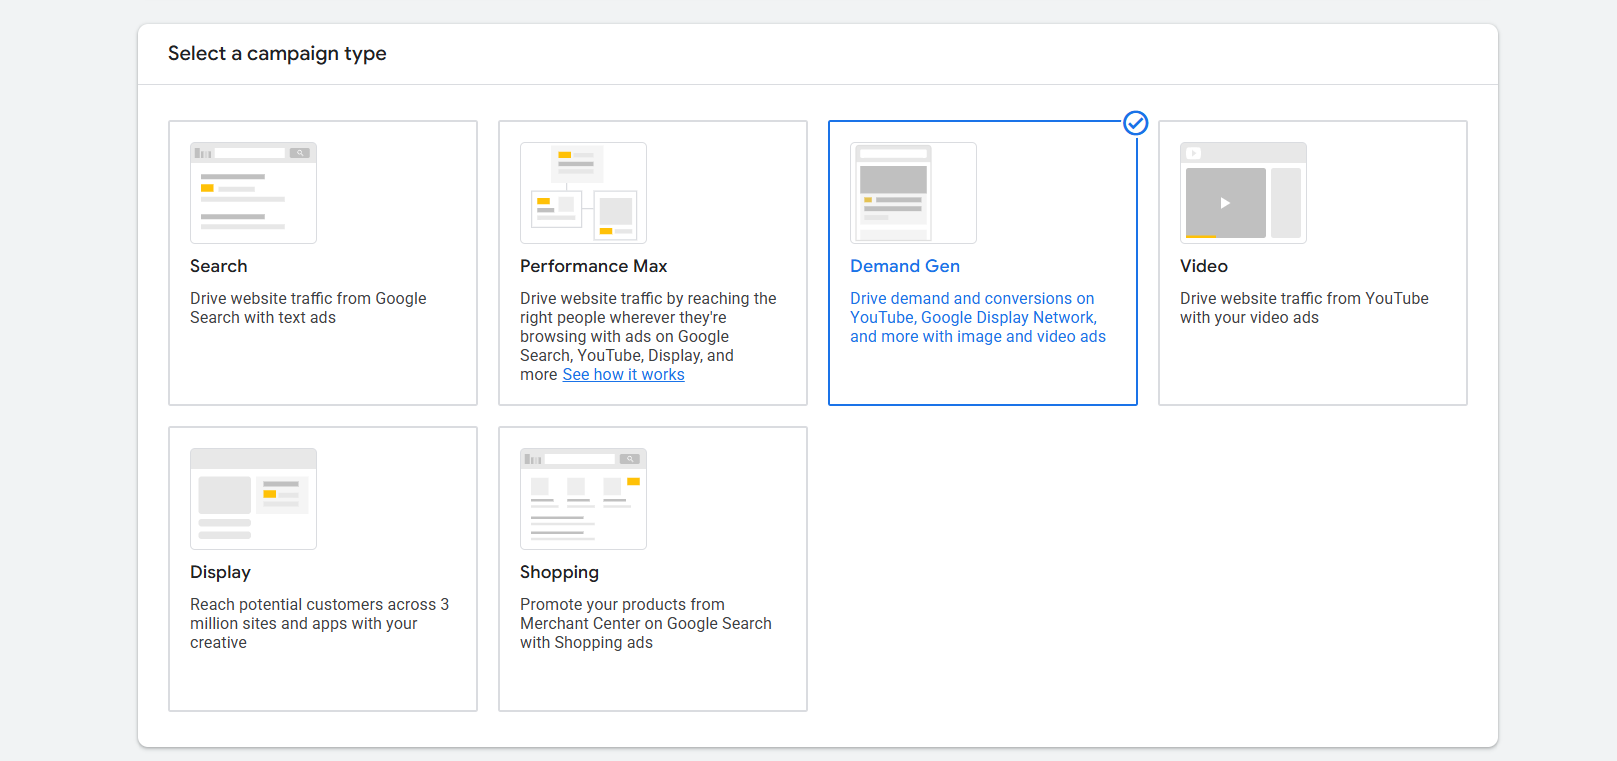Choose the Performance Max title
The width and height of the screenshot is (1617, 761).
(x=593, y=266)
